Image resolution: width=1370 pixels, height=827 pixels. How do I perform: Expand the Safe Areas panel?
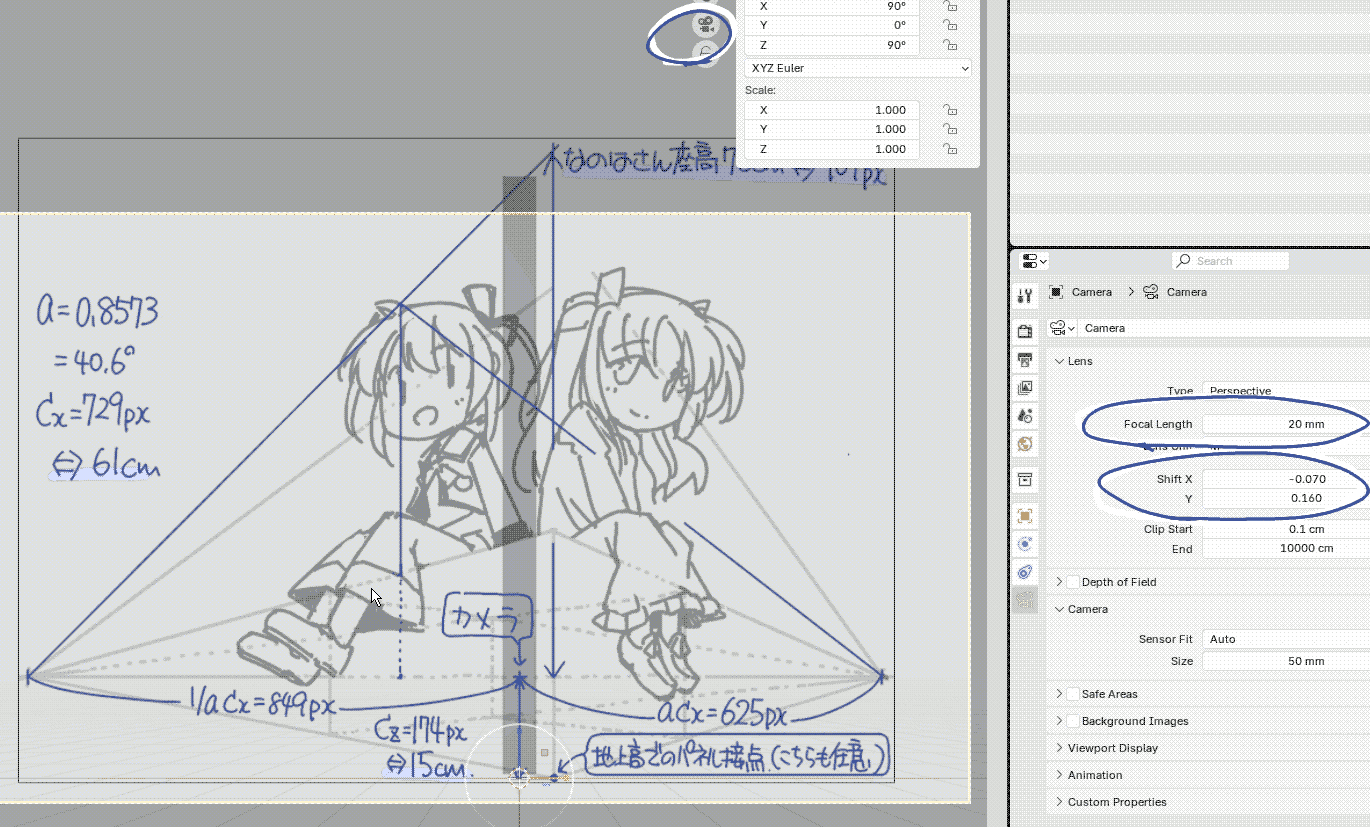1060,694
